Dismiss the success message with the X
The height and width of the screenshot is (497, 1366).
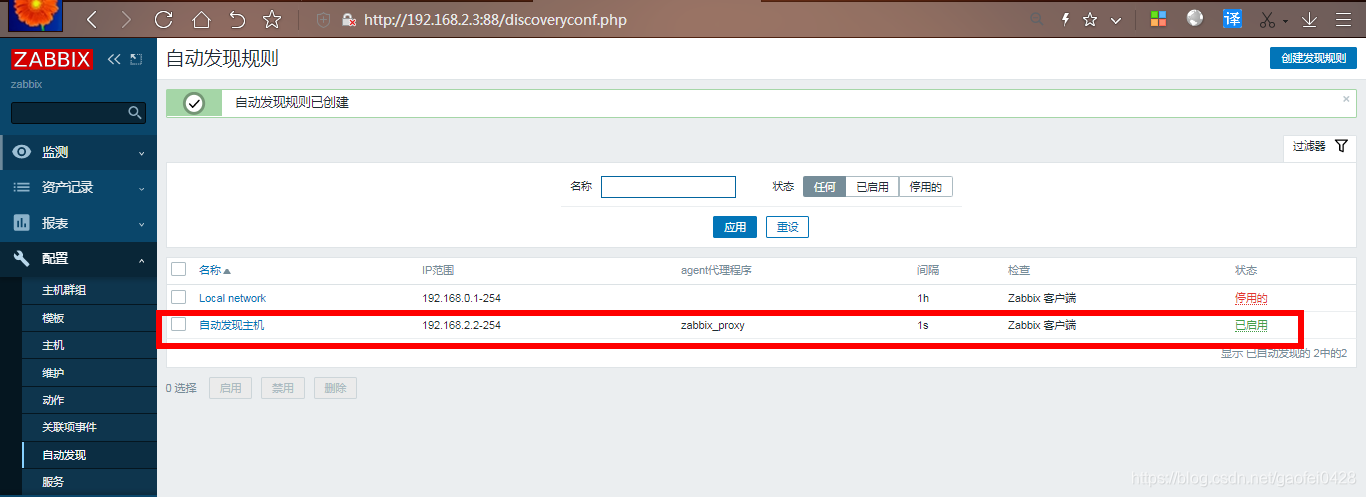click(1346, 99)
